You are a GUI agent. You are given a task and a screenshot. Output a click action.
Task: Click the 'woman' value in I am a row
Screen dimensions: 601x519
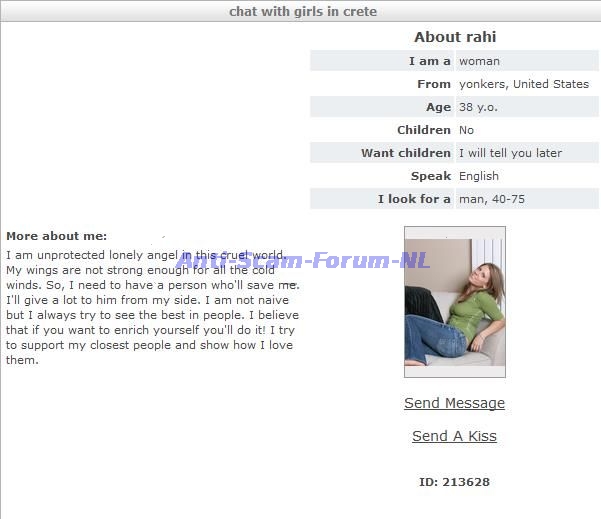tap(479, 61)
